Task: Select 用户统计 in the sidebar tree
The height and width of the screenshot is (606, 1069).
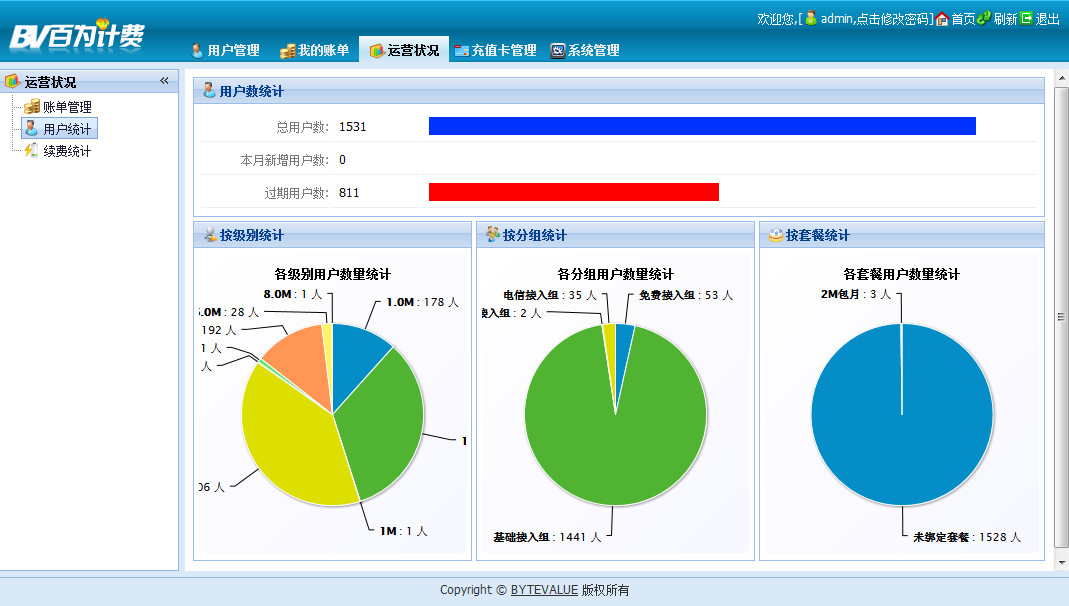Action: (x=66, y=129)
